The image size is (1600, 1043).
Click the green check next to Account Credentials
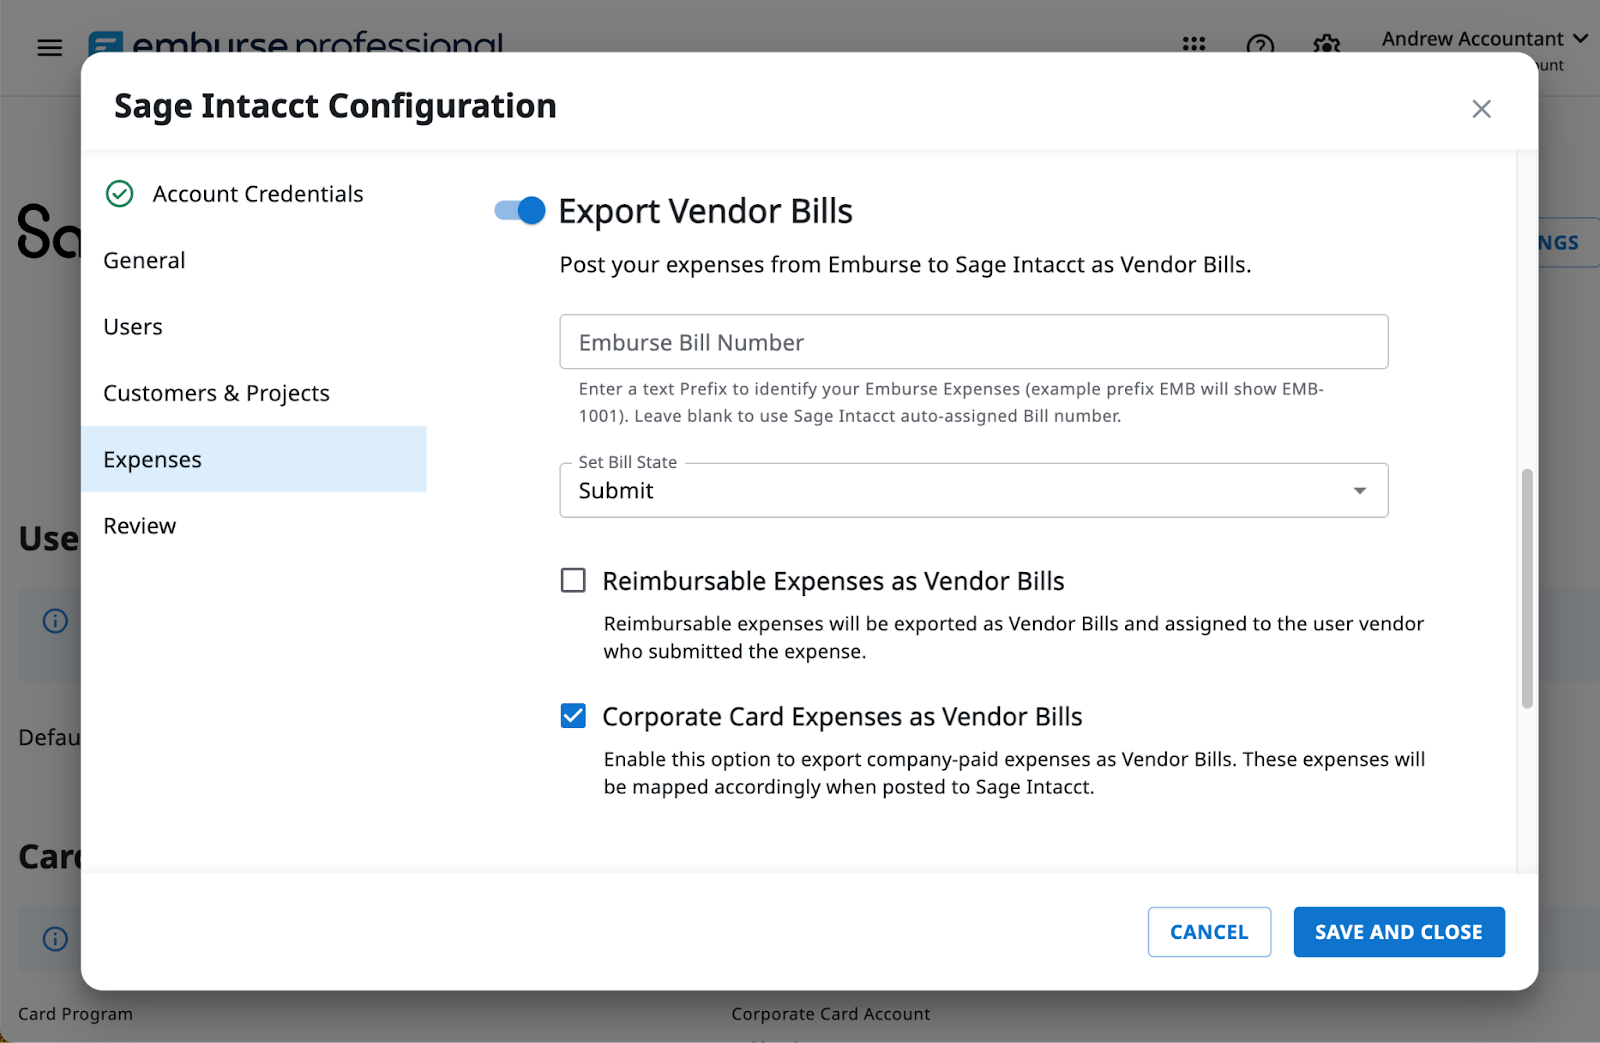[120, 194]
